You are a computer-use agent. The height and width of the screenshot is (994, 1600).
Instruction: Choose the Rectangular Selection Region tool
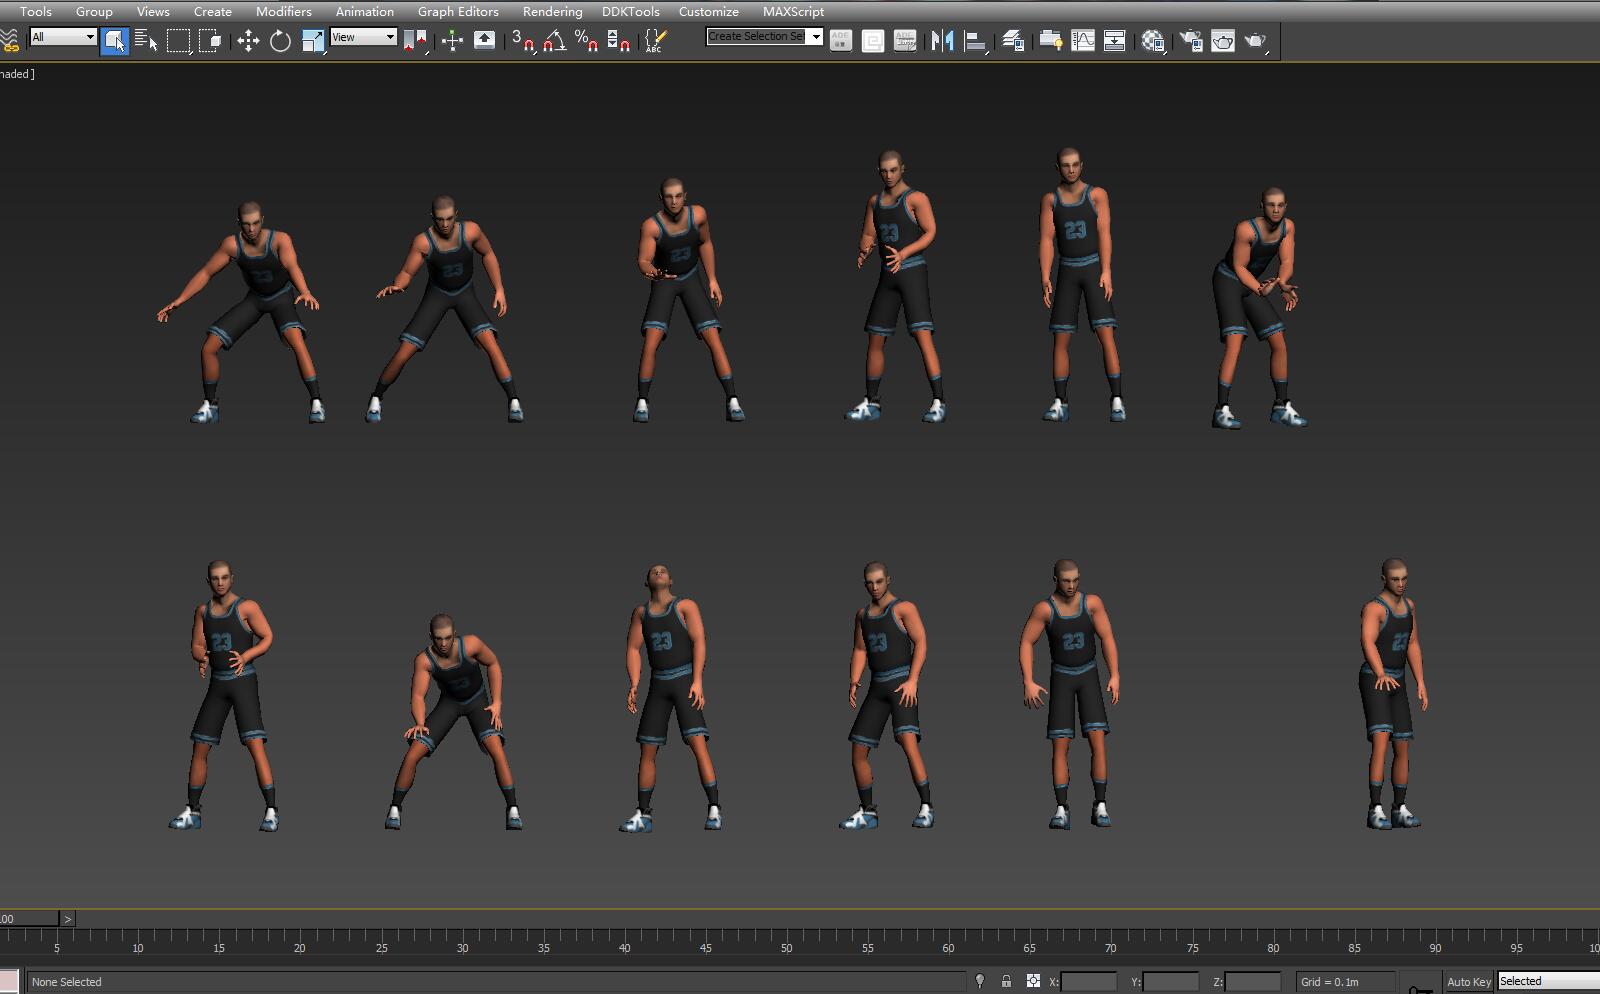click(178, 41)
